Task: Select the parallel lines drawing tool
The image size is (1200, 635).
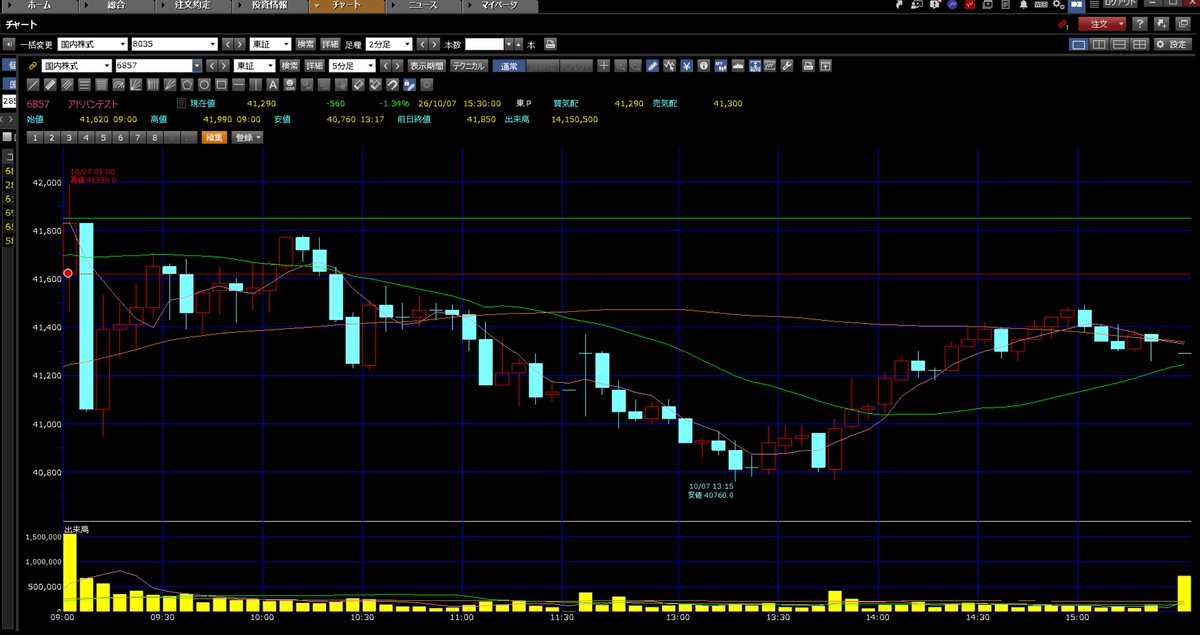Action: click(67, 84)
